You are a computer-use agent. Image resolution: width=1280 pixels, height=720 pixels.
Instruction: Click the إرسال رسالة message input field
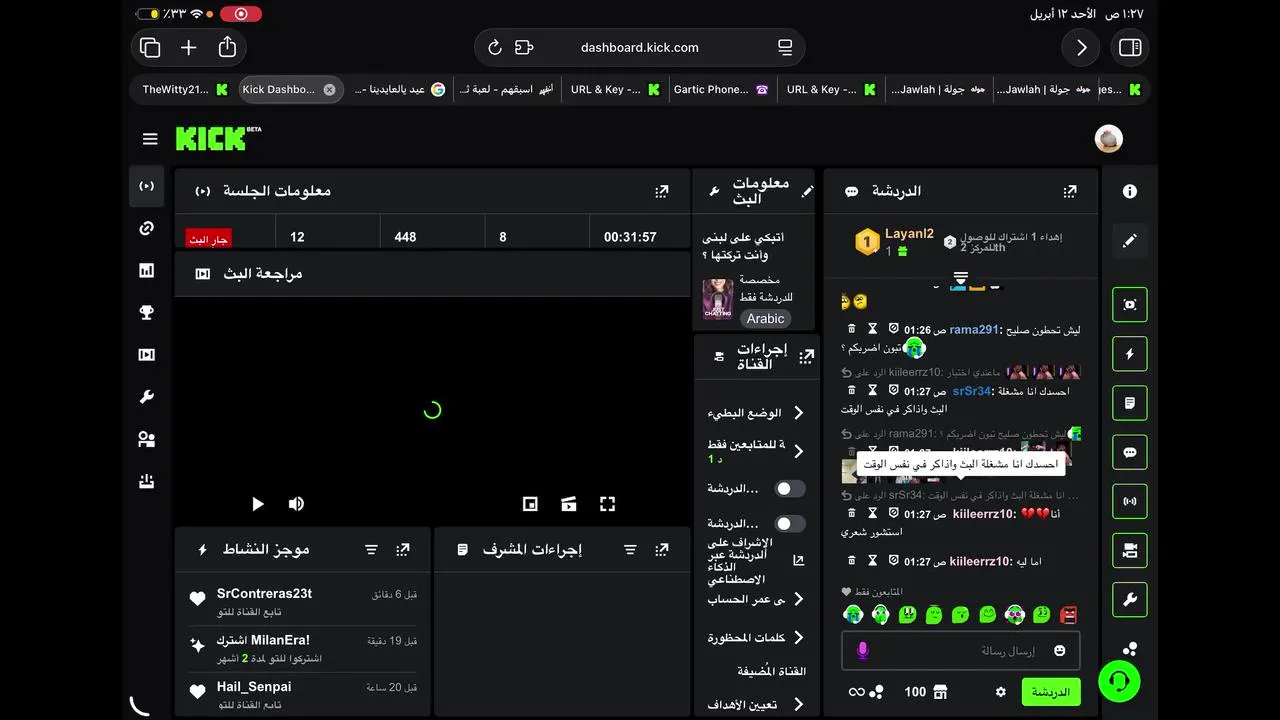[960, 651]
